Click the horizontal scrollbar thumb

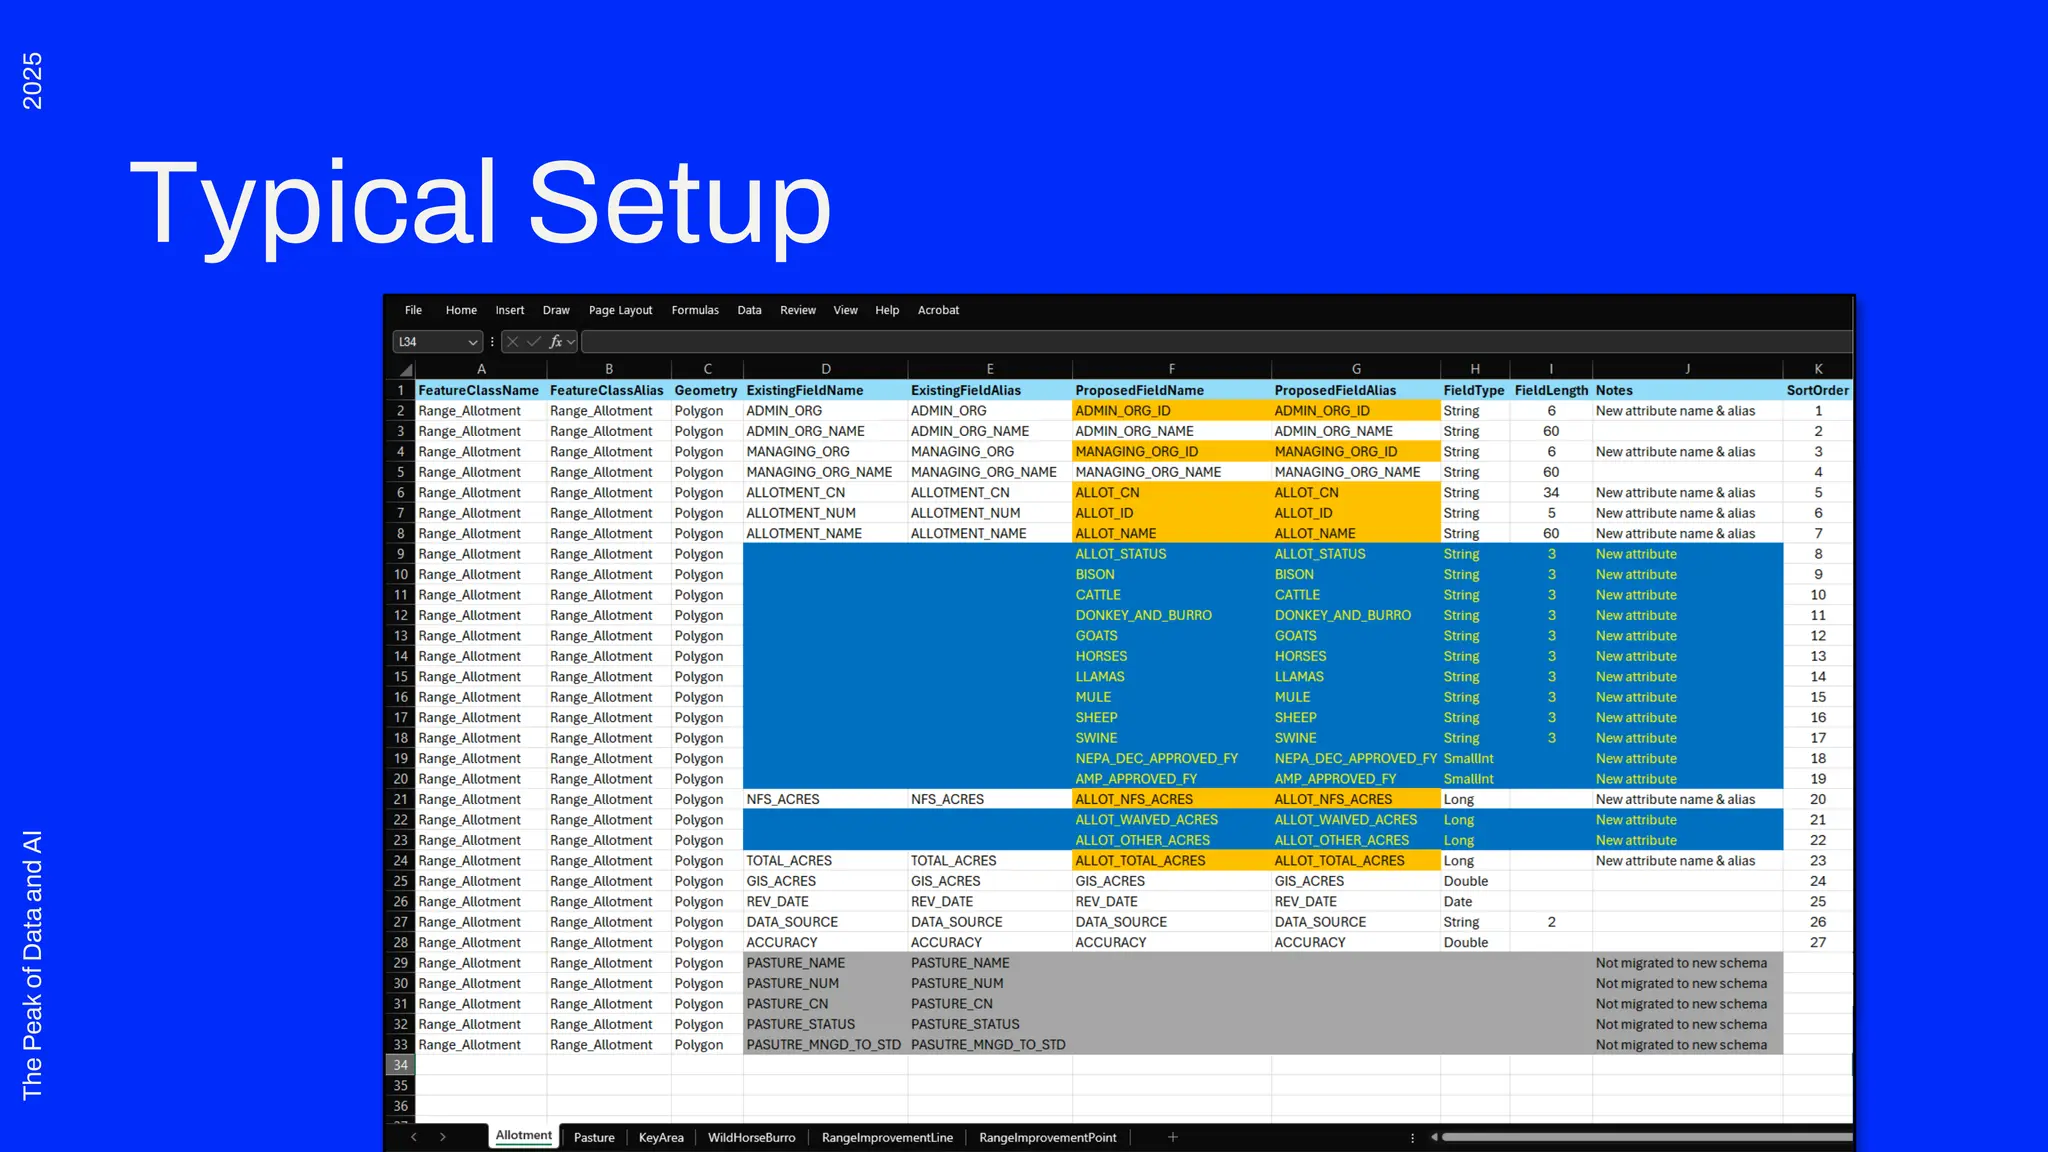tap(1646, 1137)
